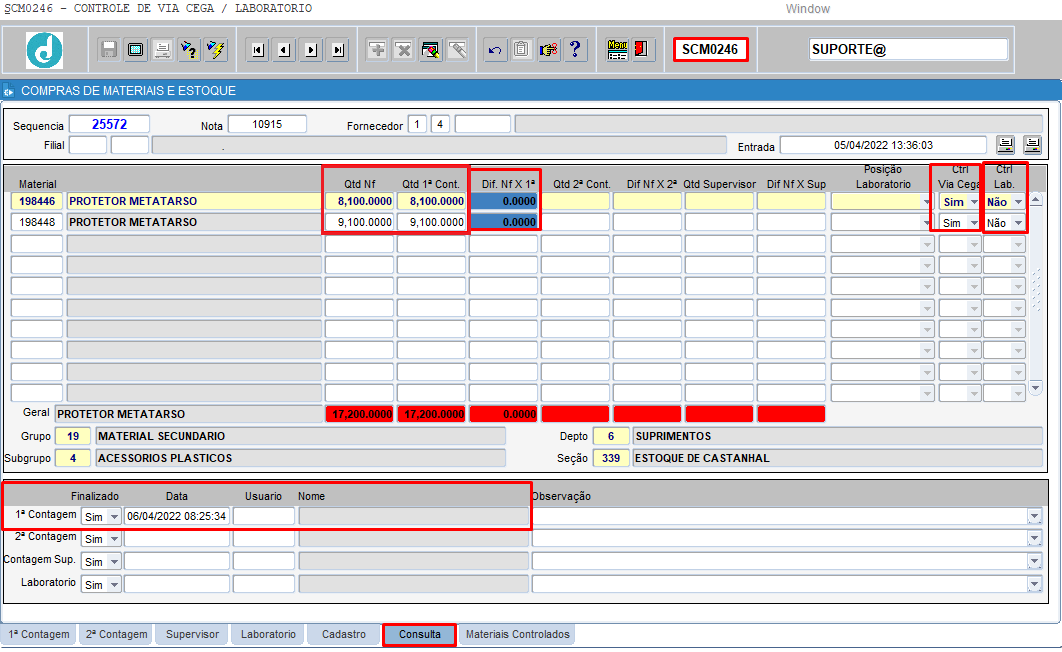
Task: Click the SCM0246 program code field
Action: [x=710, y=49]
